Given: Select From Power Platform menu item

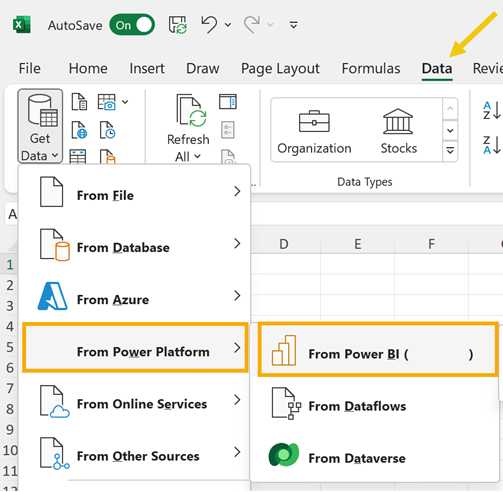Looking at the screenshot, I should point(135,347).
